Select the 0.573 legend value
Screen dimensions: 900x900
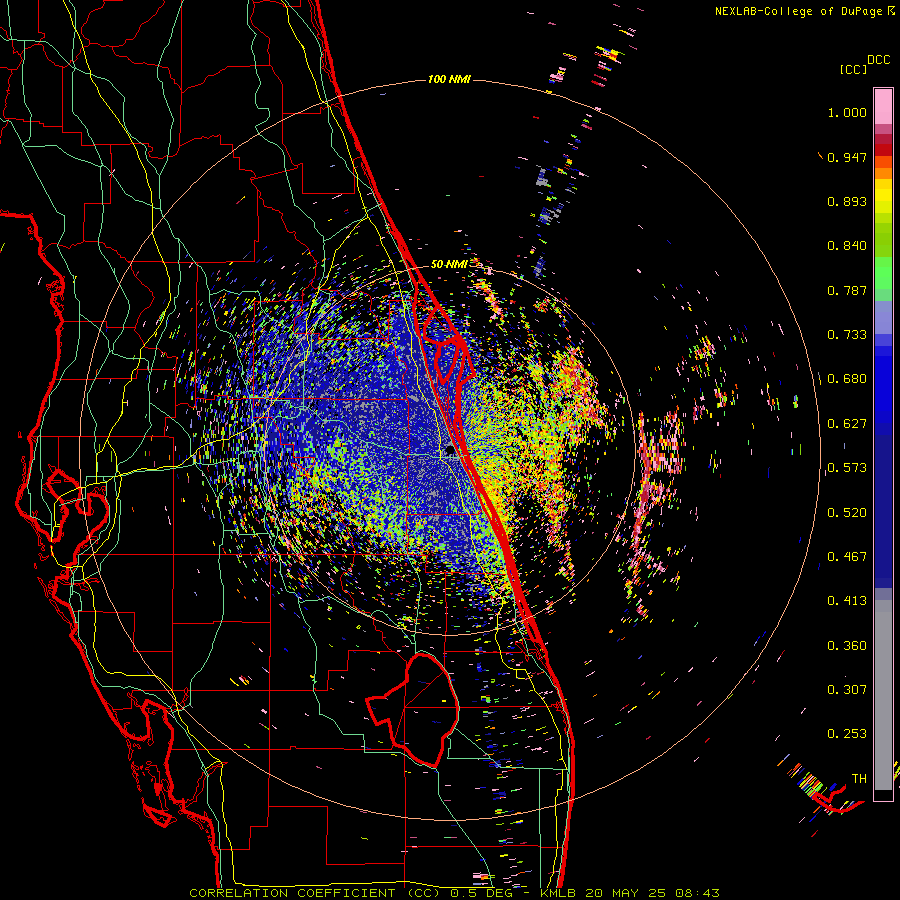(x=847, y=468)
